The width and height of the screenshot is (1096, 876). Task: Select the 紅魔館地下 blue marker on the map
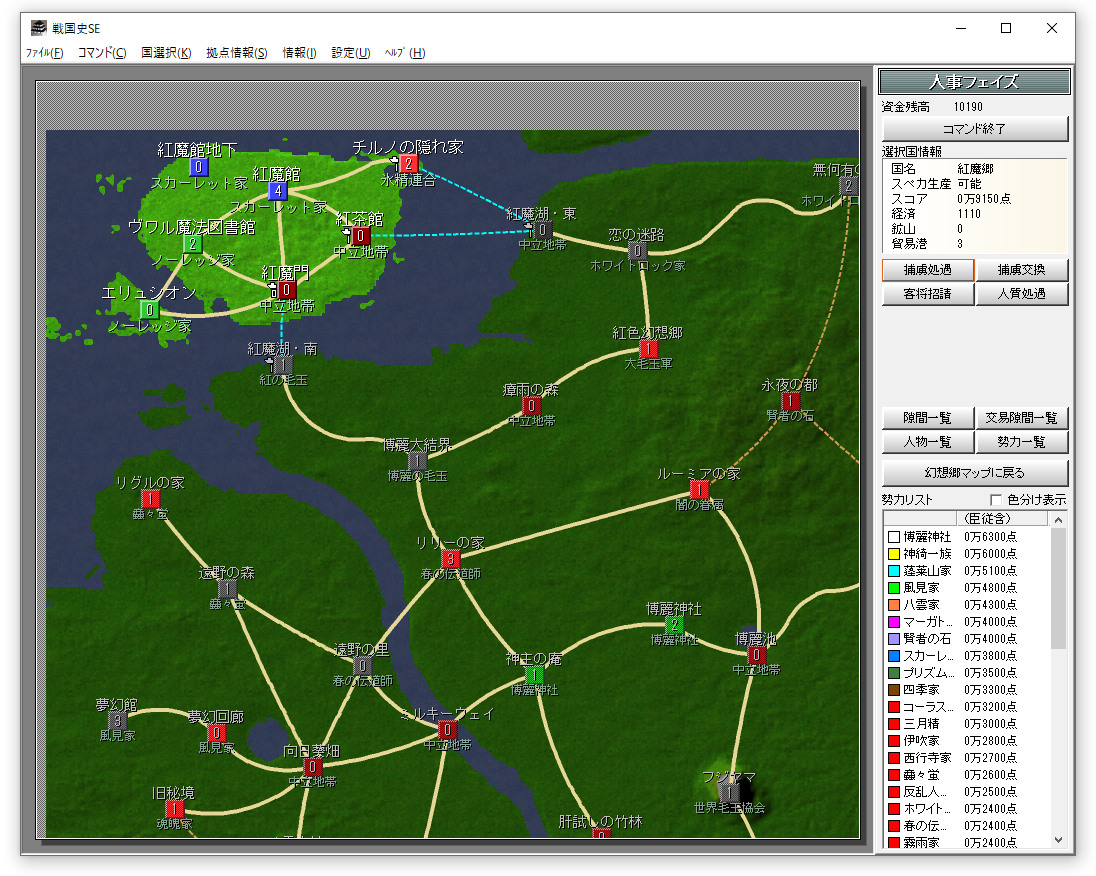pos(198,167)
